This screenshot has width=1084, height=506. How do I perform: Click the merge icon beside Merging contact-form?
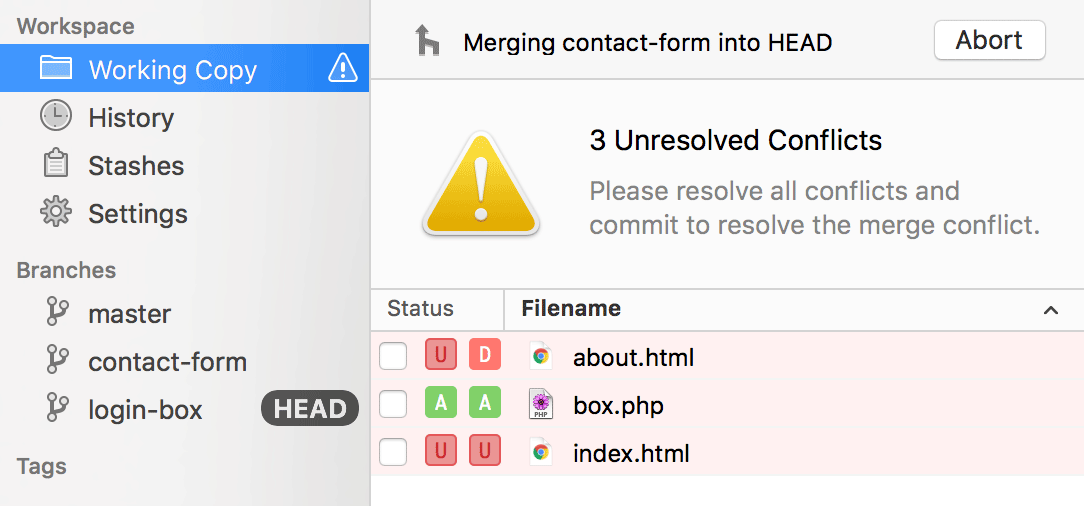click(428, 42)
